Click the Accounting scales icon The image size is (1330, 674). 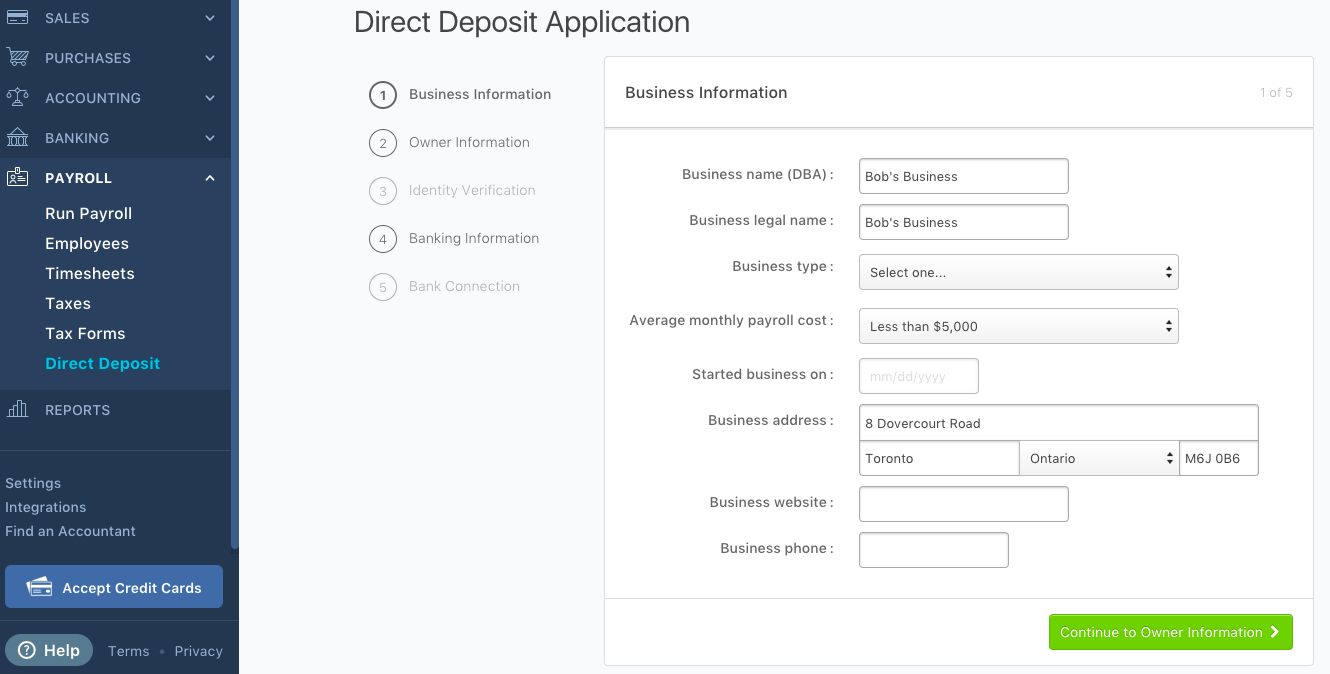pyautogui.click(x=17, y=98)
